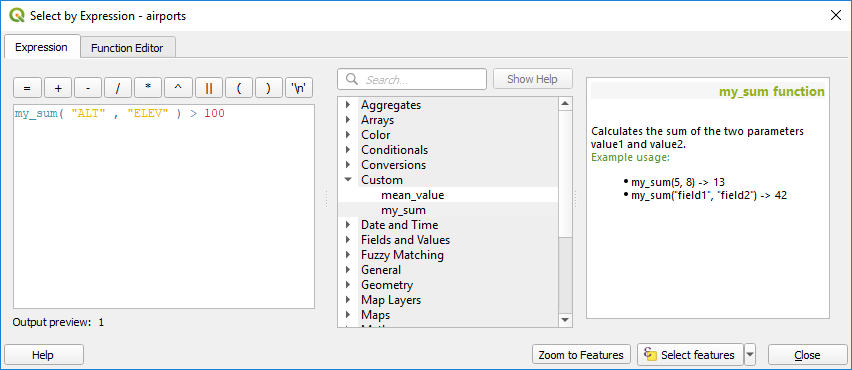This screenshot has height=370, width=852.
Task: Insert the division operator
Action: [x=118, y=88]
